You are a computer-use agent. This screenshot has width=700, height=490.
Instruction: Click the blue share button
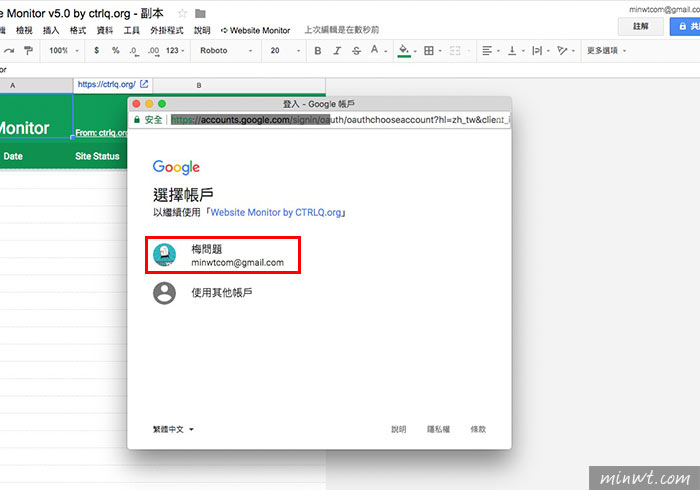[x=685, y=26]
